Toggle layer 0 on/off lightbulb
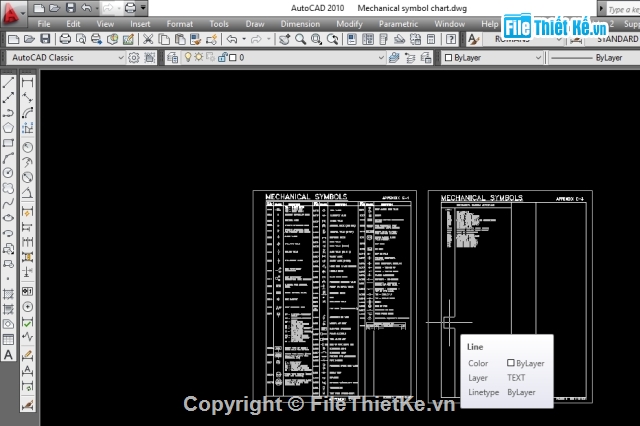640x426 pixels. click(x=188, y=57)
